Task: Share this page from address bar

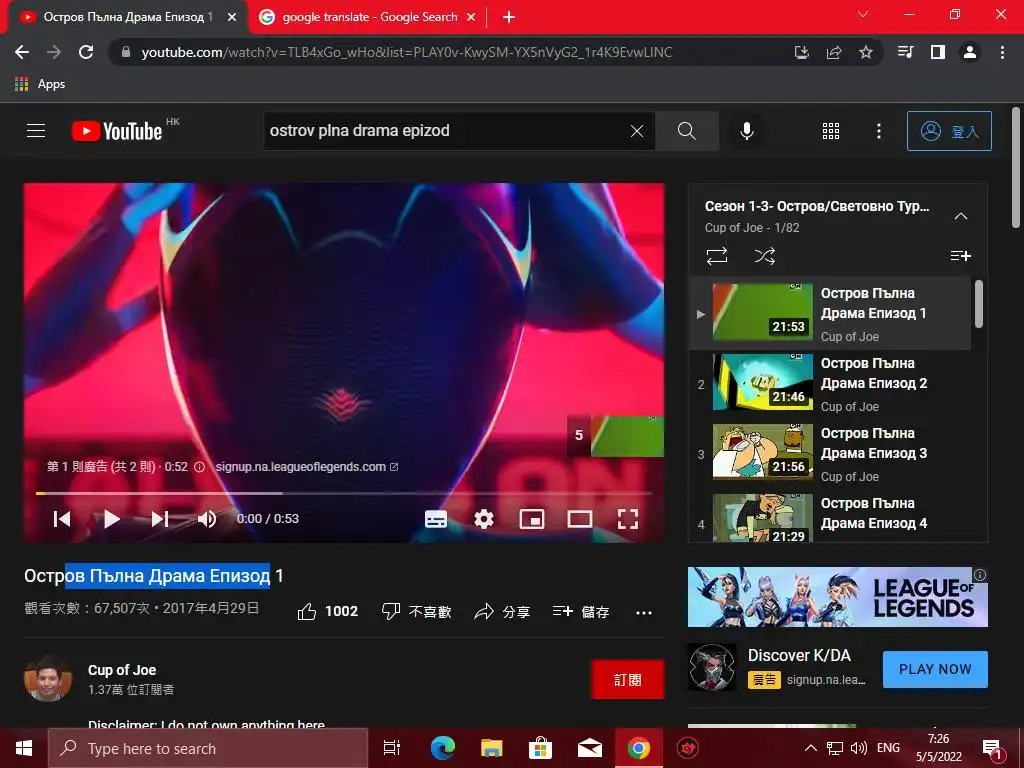Action: click(x=834, y=52)
